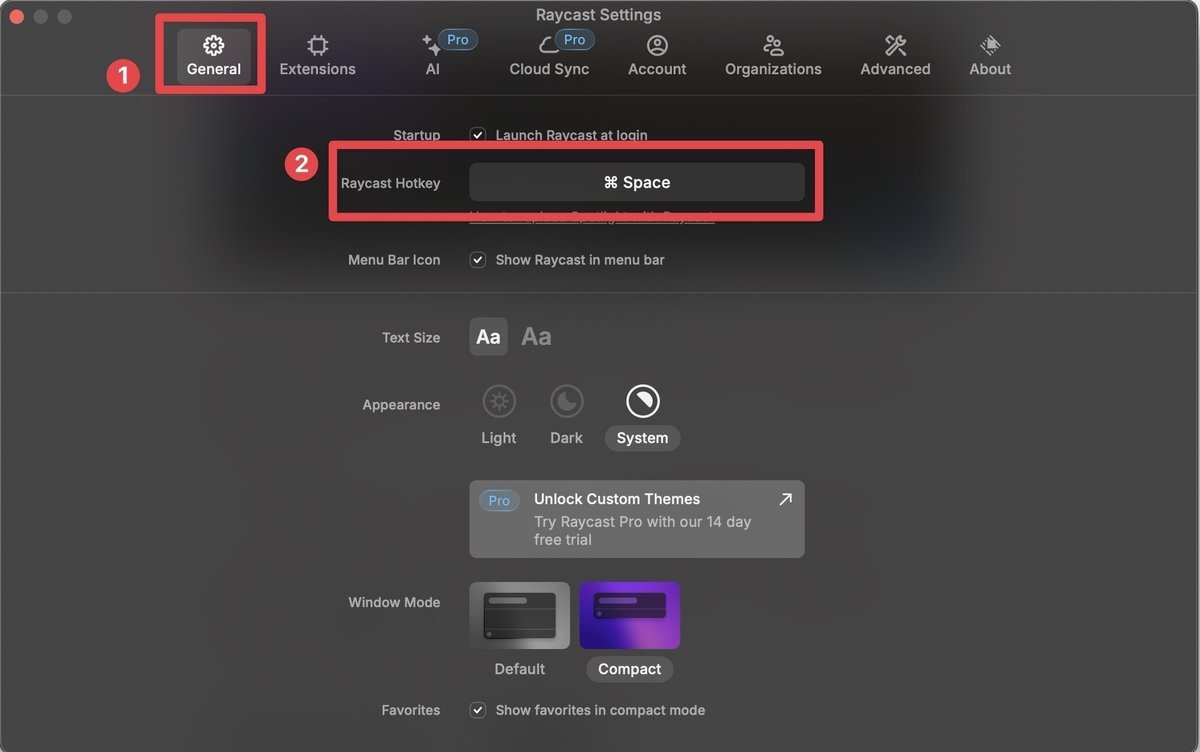
Task: Choose the Dark appearance moon icon
Action: click(x=567, y=402)
